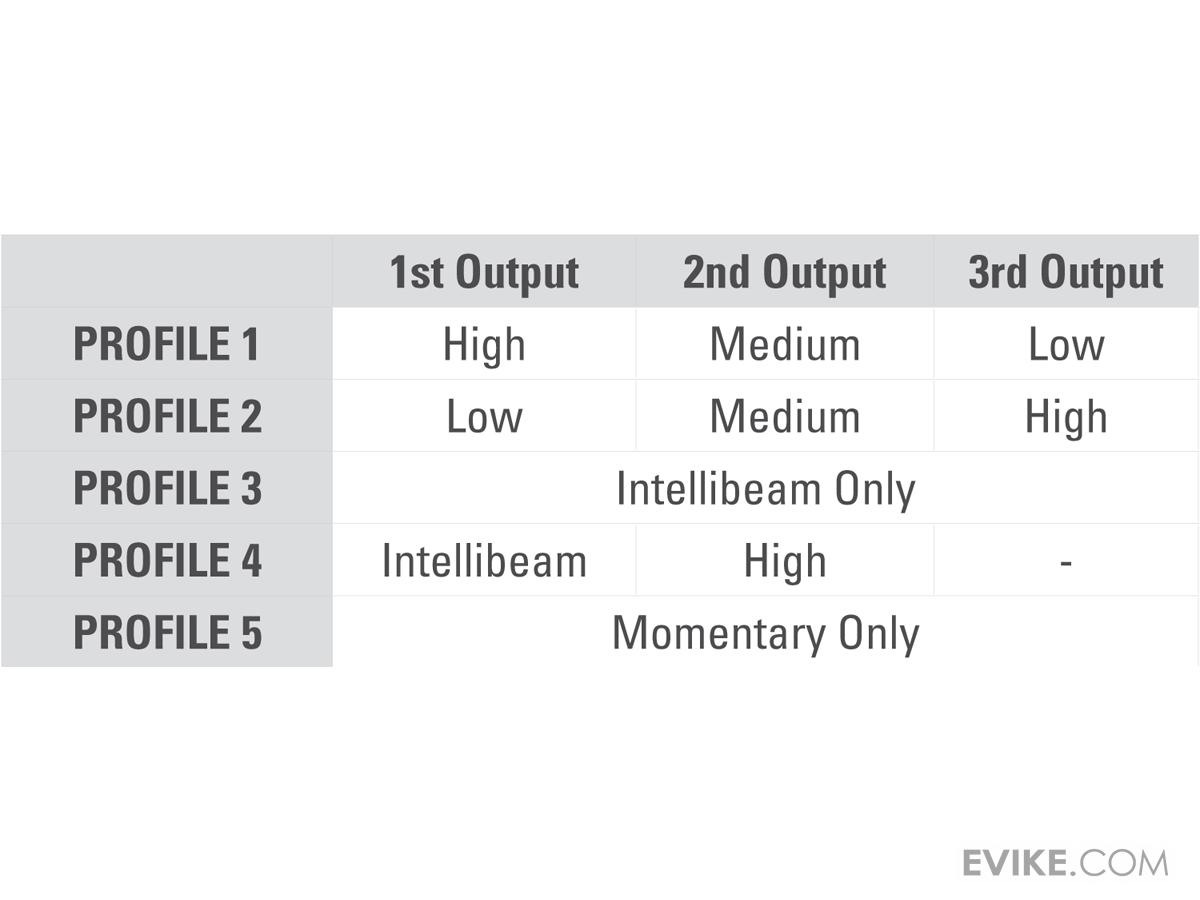1200x900 pixels.
Task: Select Low in the Profile 2 row
Action: (484, 417)
